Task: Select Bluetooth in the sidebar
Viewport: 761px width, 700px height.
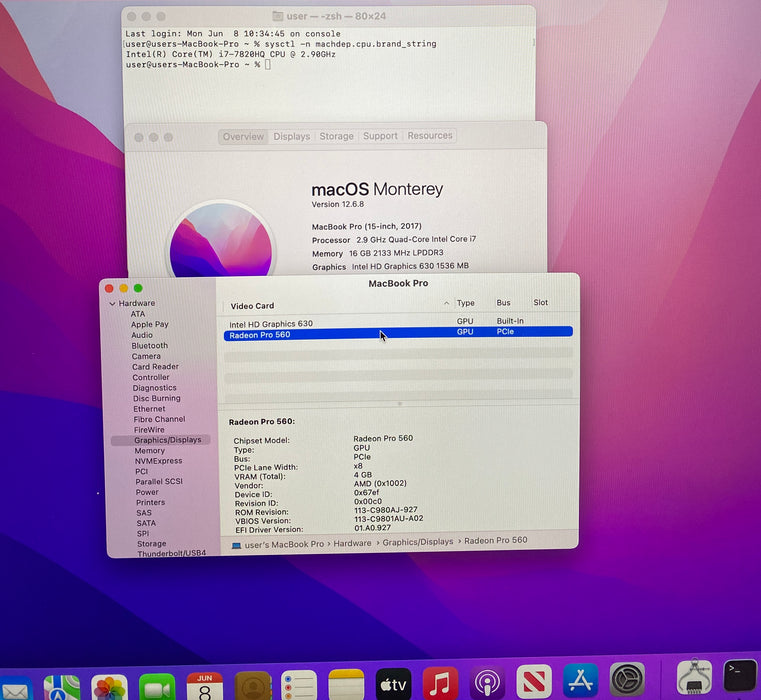Action: pos(149,346)
